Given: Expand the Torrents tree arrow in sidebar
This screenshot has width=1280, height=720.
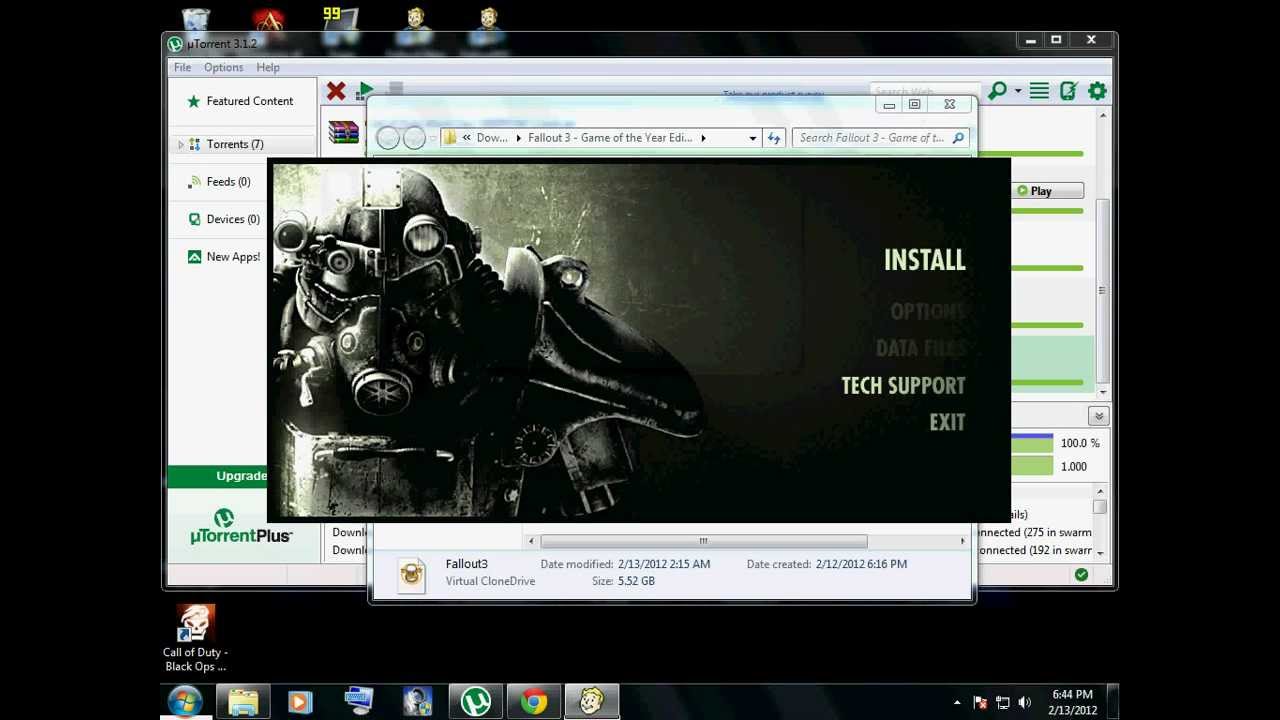Looking at the screenshot, I should pos(181,145).
